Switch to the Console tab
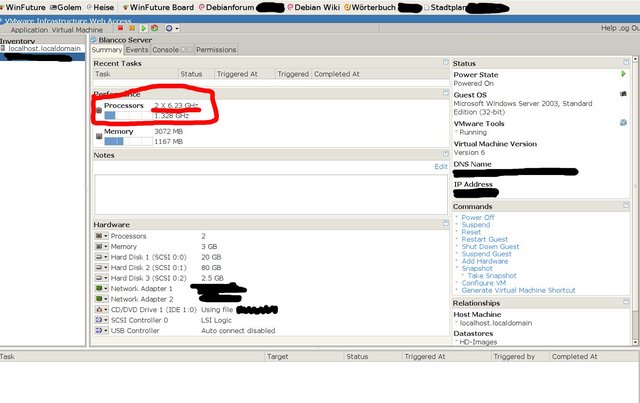 pyautogui.click(x=165, y=50)
